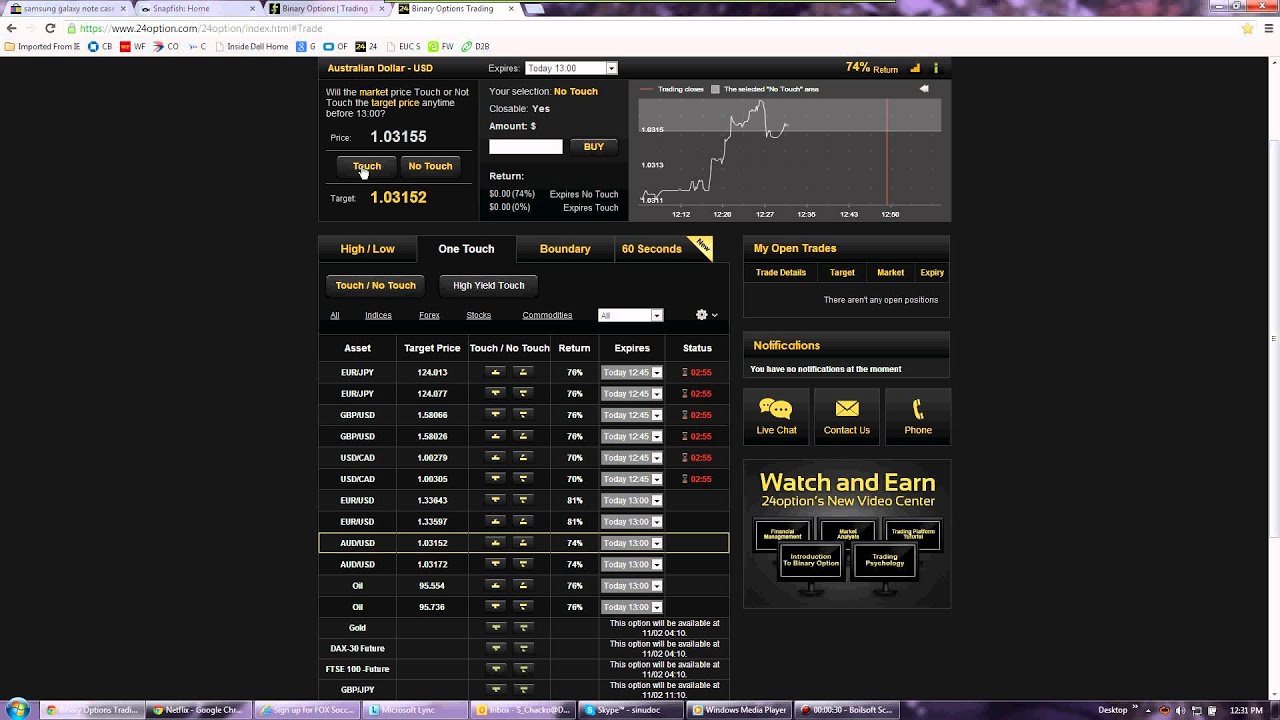Image resolution: width=1280 pixels, height=720 pixels.
Task: Open expiry dropdown for GBP/USD 1.58066
Action: 631,415
